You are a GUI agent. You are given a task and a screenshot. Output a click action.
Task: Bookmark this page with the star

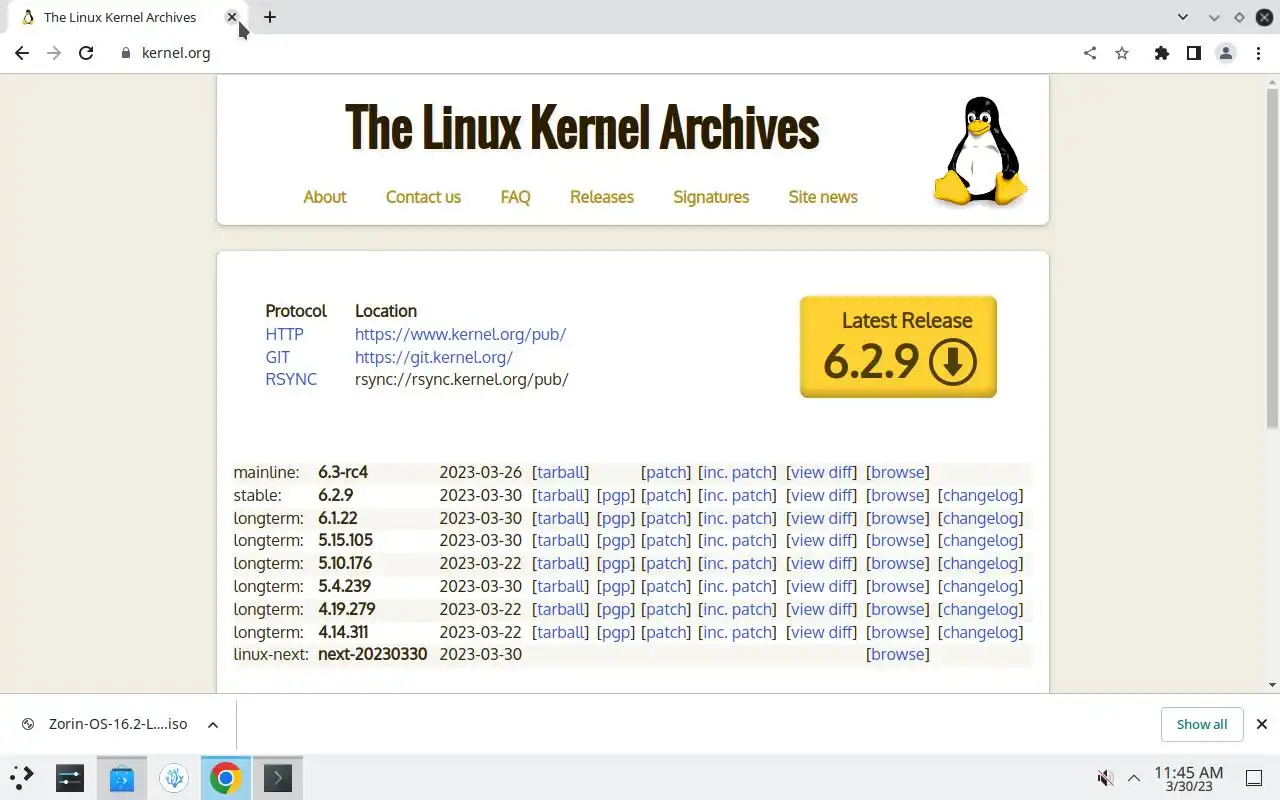1122,53
